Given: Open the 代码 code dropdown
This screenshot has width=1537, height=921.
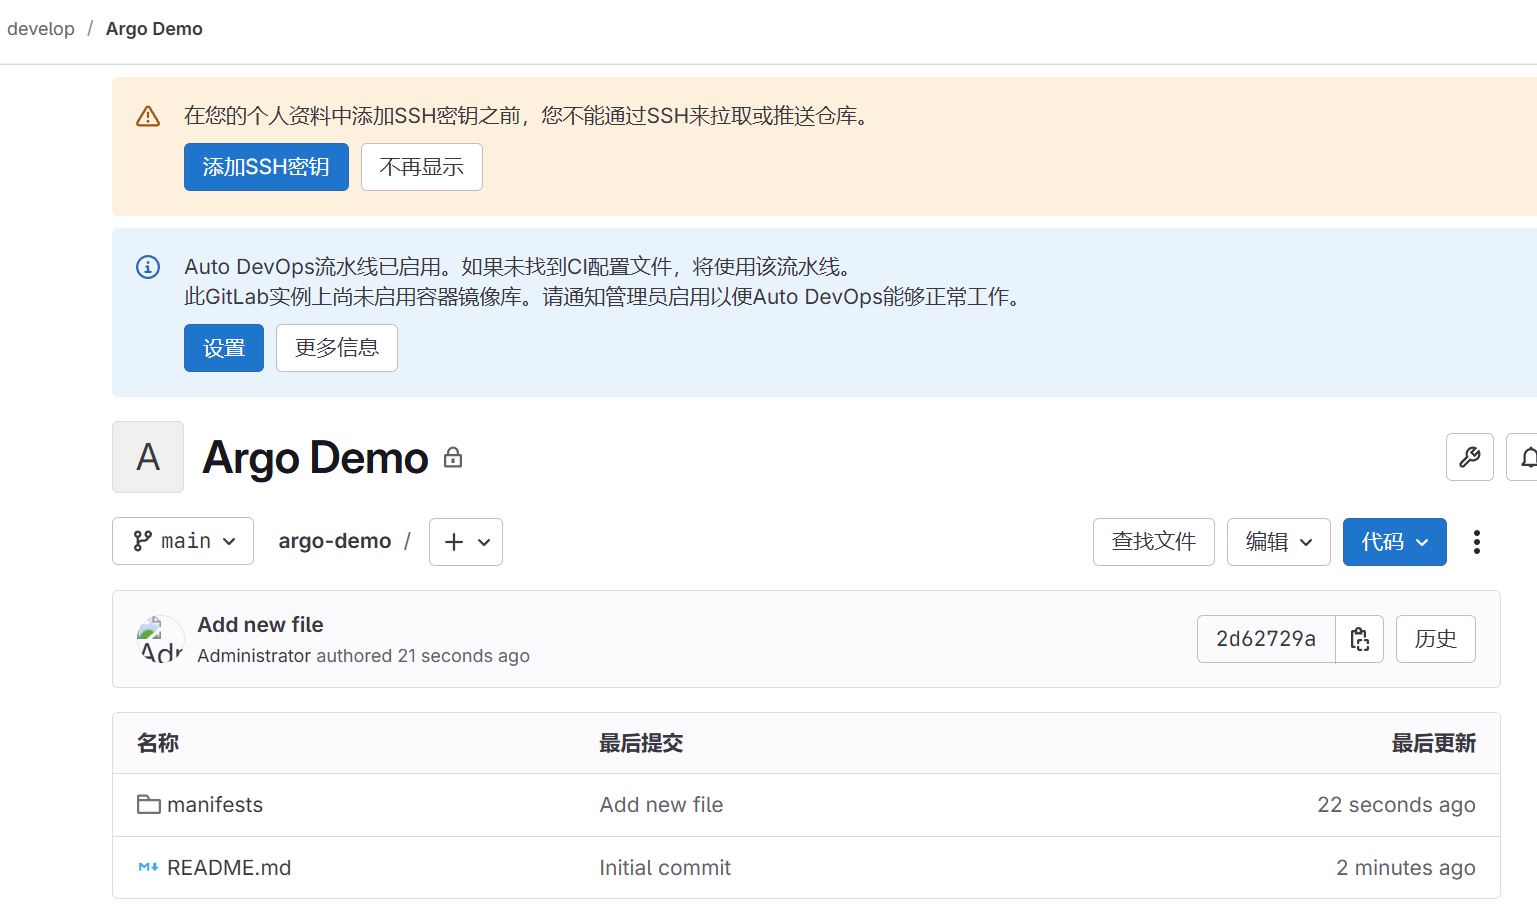Looking at the screenshot, I should pos(1394,542).
